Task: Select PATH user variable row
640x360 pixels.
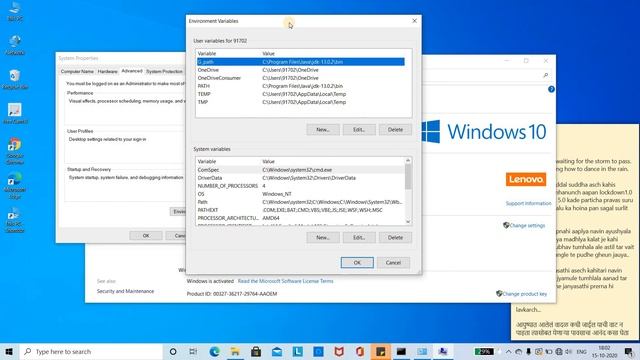Action: click(x=300, y=86)
